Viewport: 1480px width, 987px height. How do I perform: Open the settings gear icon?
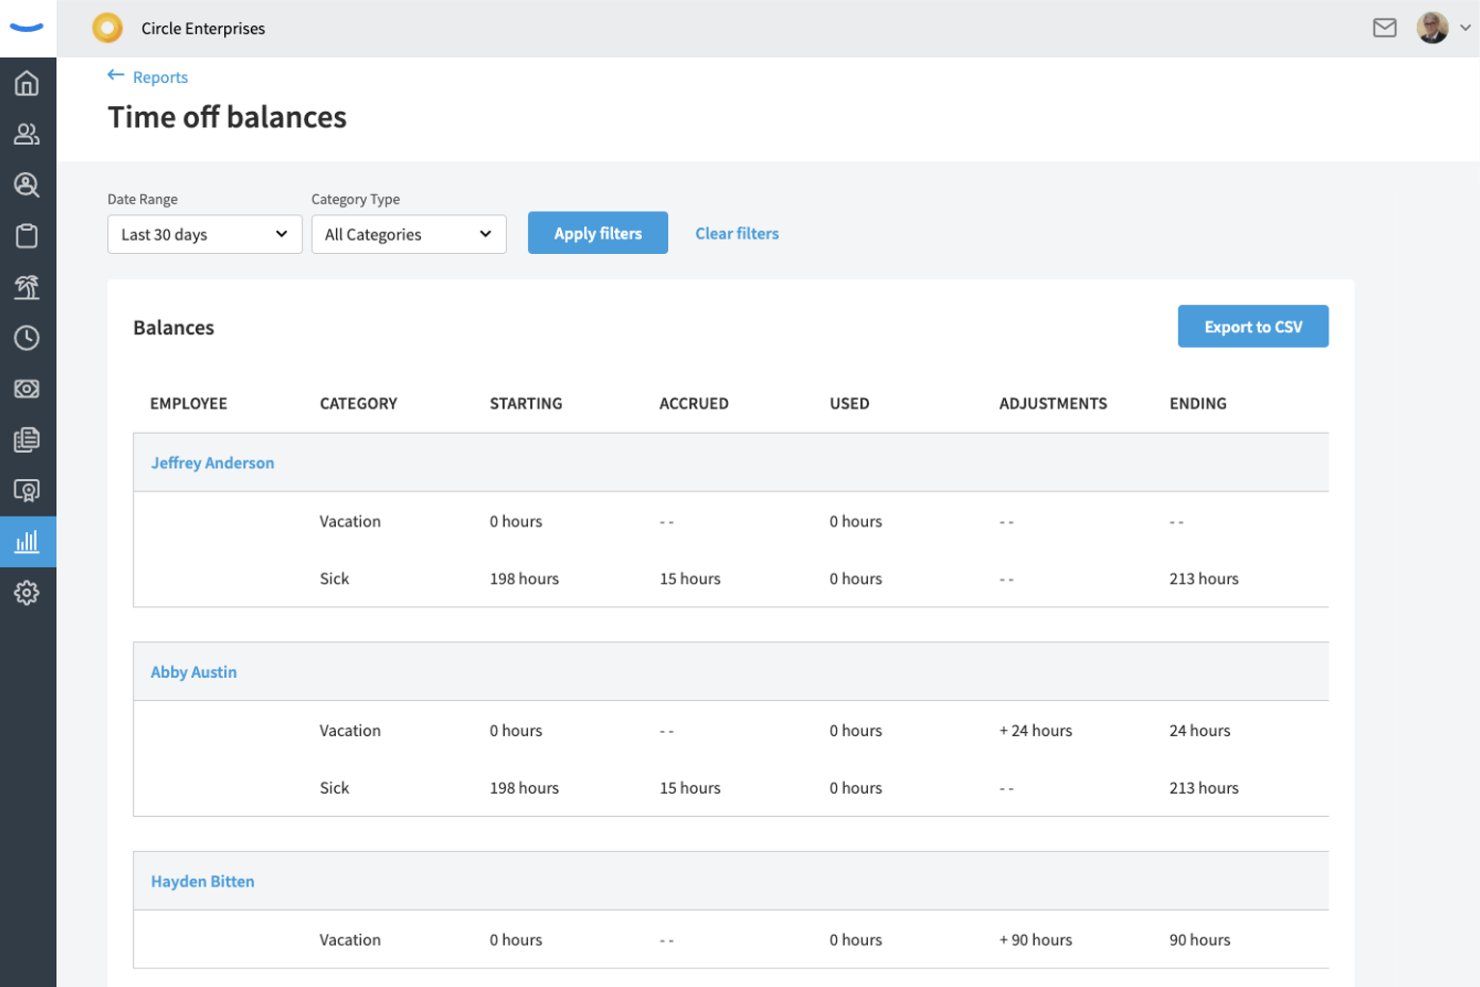click(27, 593)
